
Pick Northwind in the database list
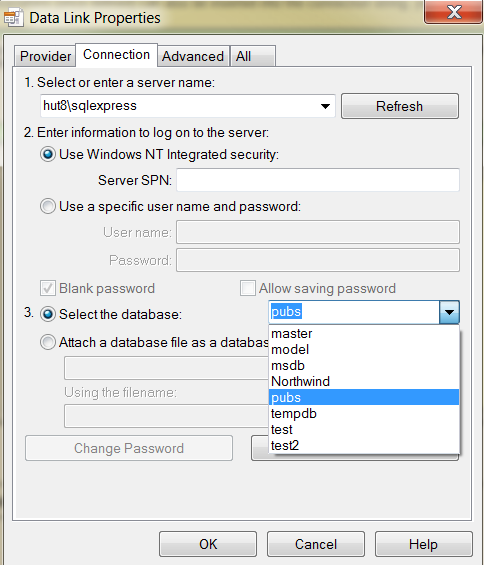click(x=364, y=381)
